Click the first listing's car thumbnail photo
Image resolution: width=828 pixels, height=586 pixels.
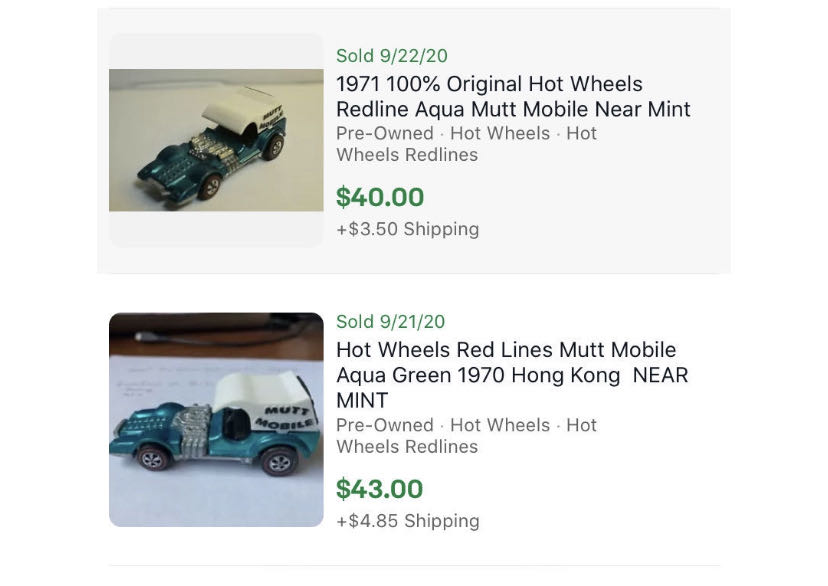(x=215, y=138)
